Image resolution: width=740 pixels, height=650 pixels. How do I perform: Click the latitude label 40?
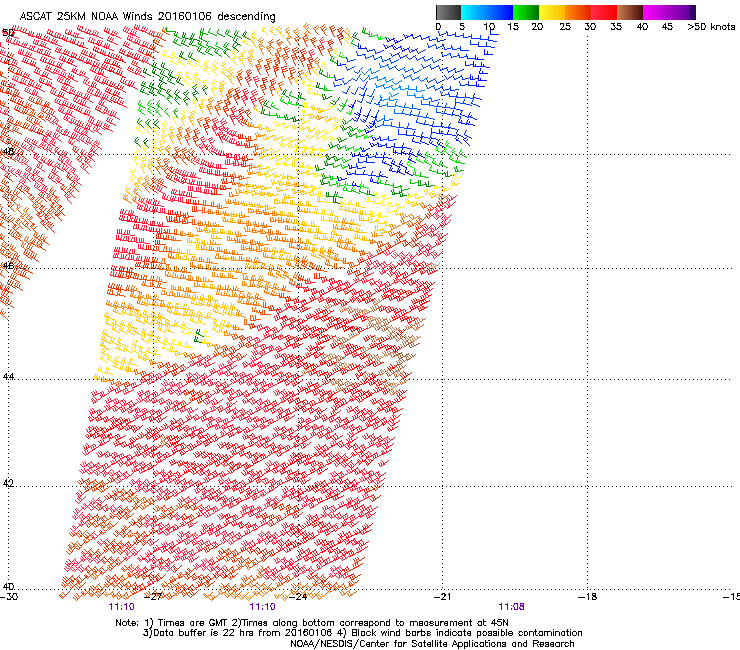(8, 586)
